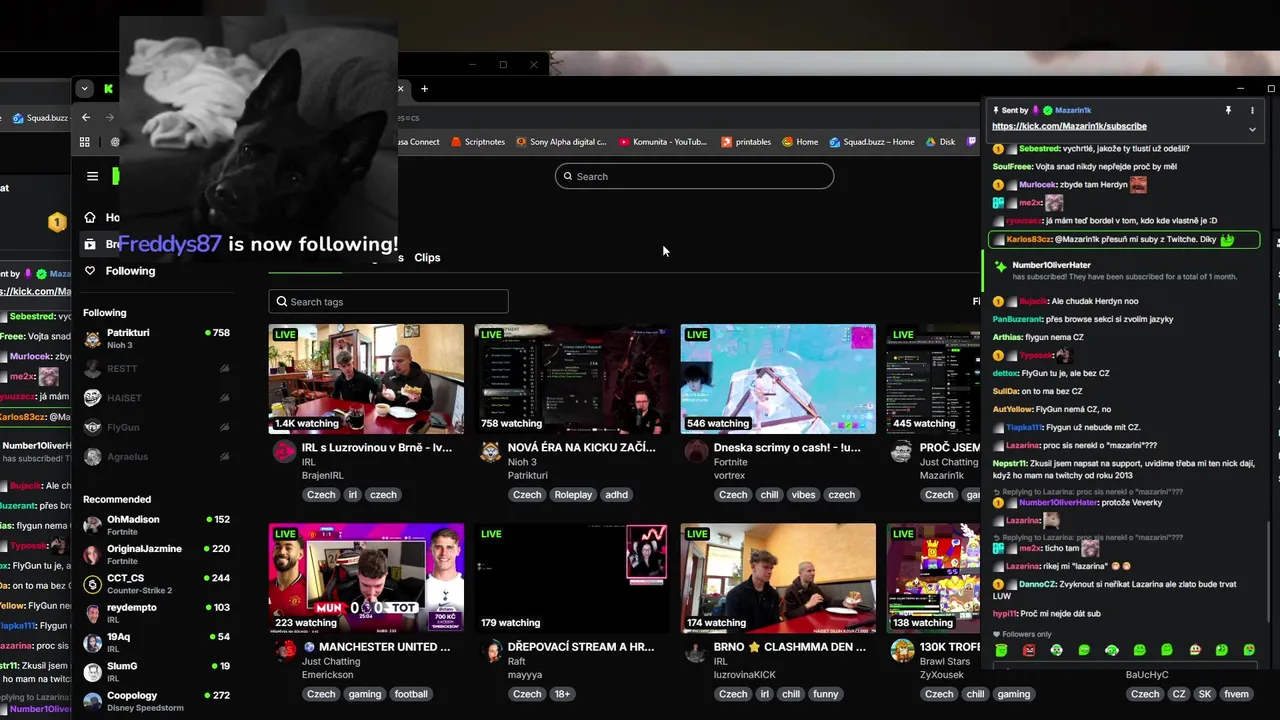Image resolution: width=1280 pixels, height=720 pixels.
Task: Open the Fortnite vortrex stream thumbnail
Action: [x=778, y=379]
